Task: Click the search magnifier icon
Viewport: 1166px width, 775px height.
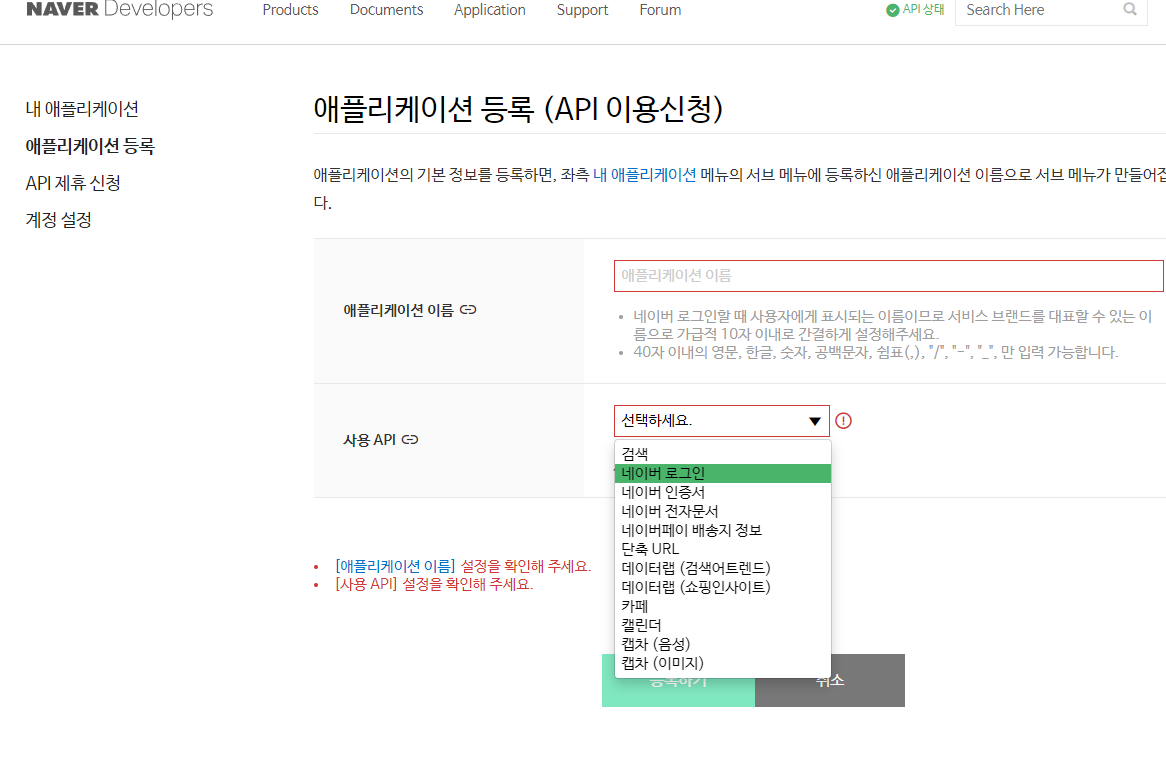Action: 1130,10
